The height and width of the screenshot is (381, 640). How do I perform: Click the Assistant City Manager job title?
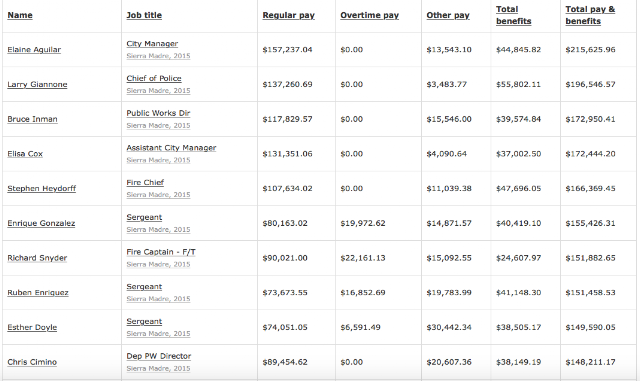(171, 148)
